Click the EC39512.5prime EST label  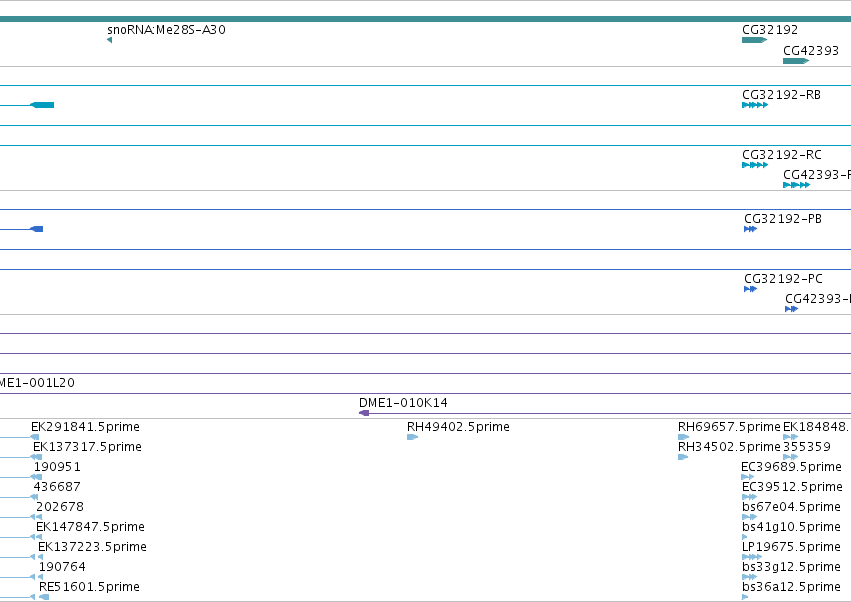pos(792,487)
